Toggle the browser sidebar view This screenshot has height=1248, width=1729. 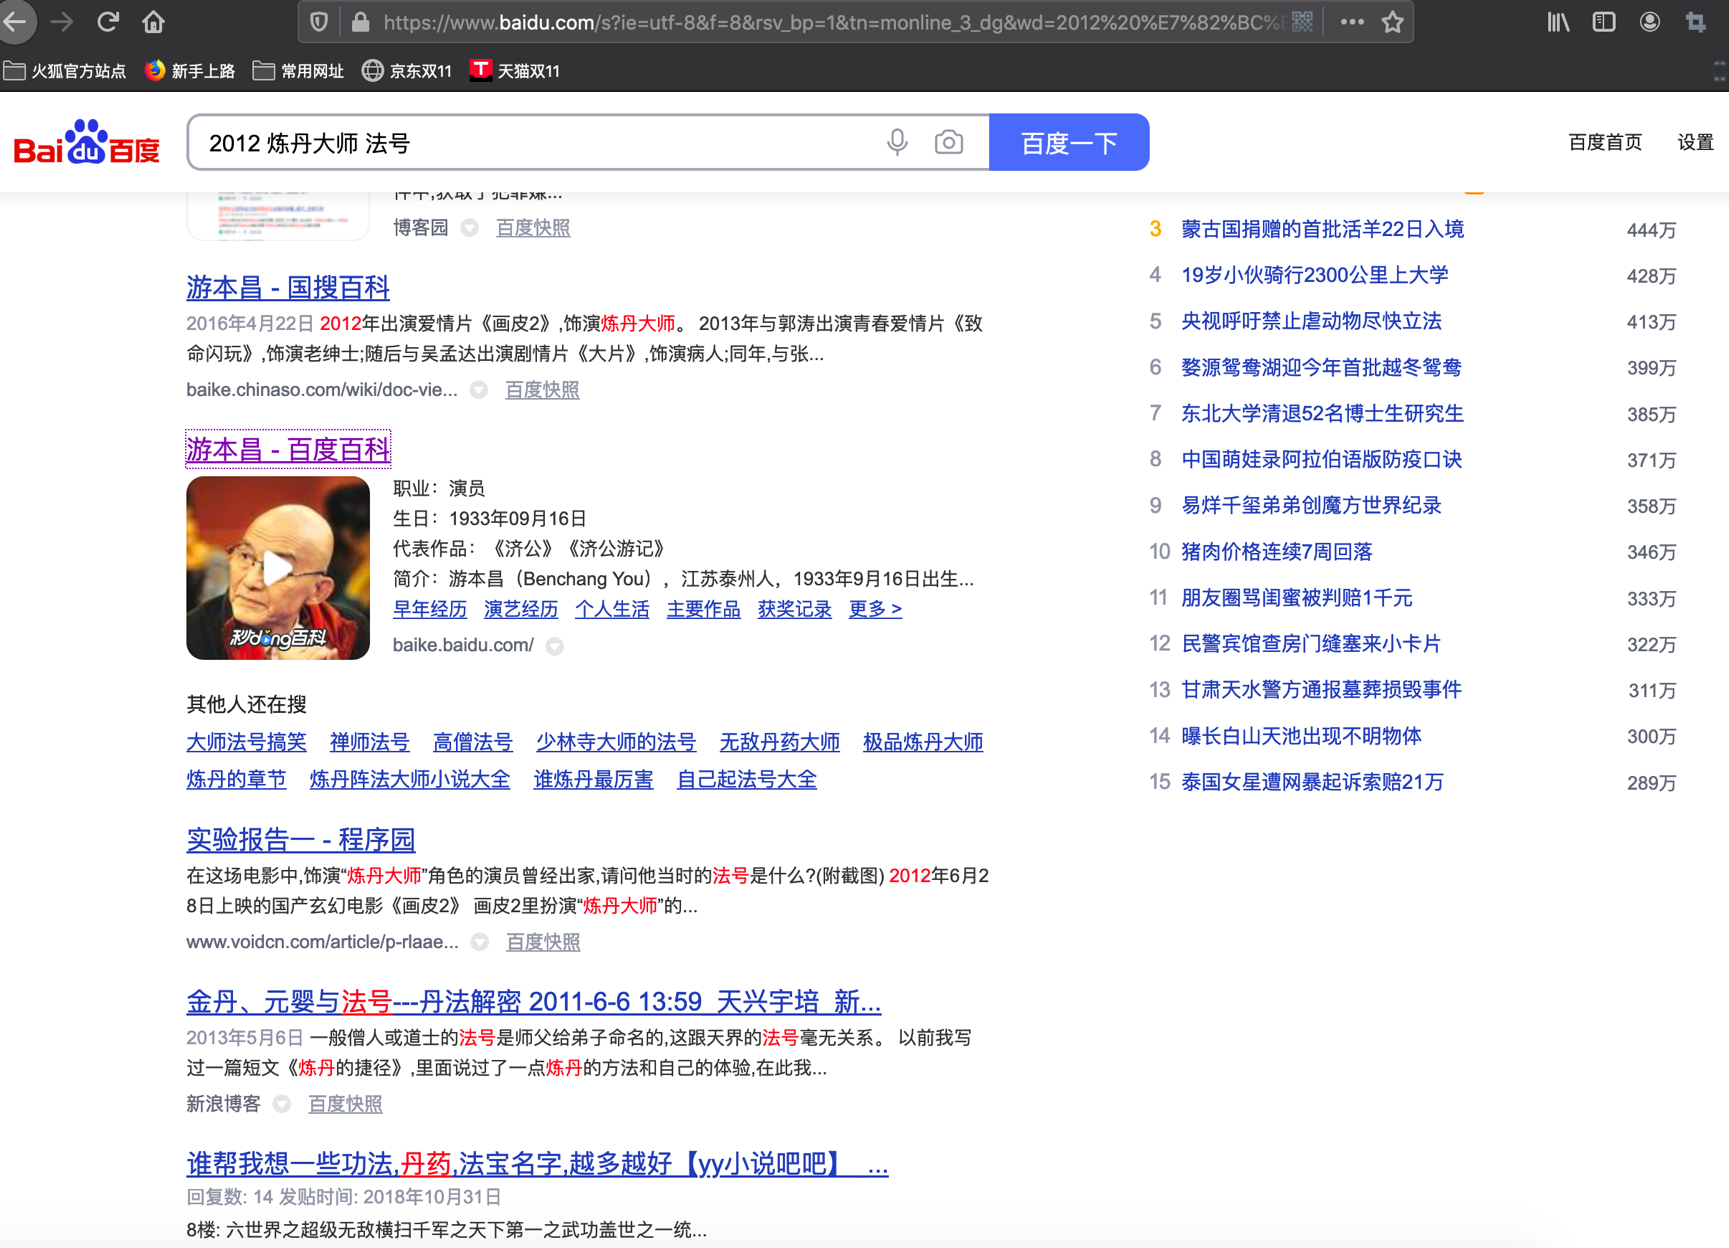(x=1604, y=22)
